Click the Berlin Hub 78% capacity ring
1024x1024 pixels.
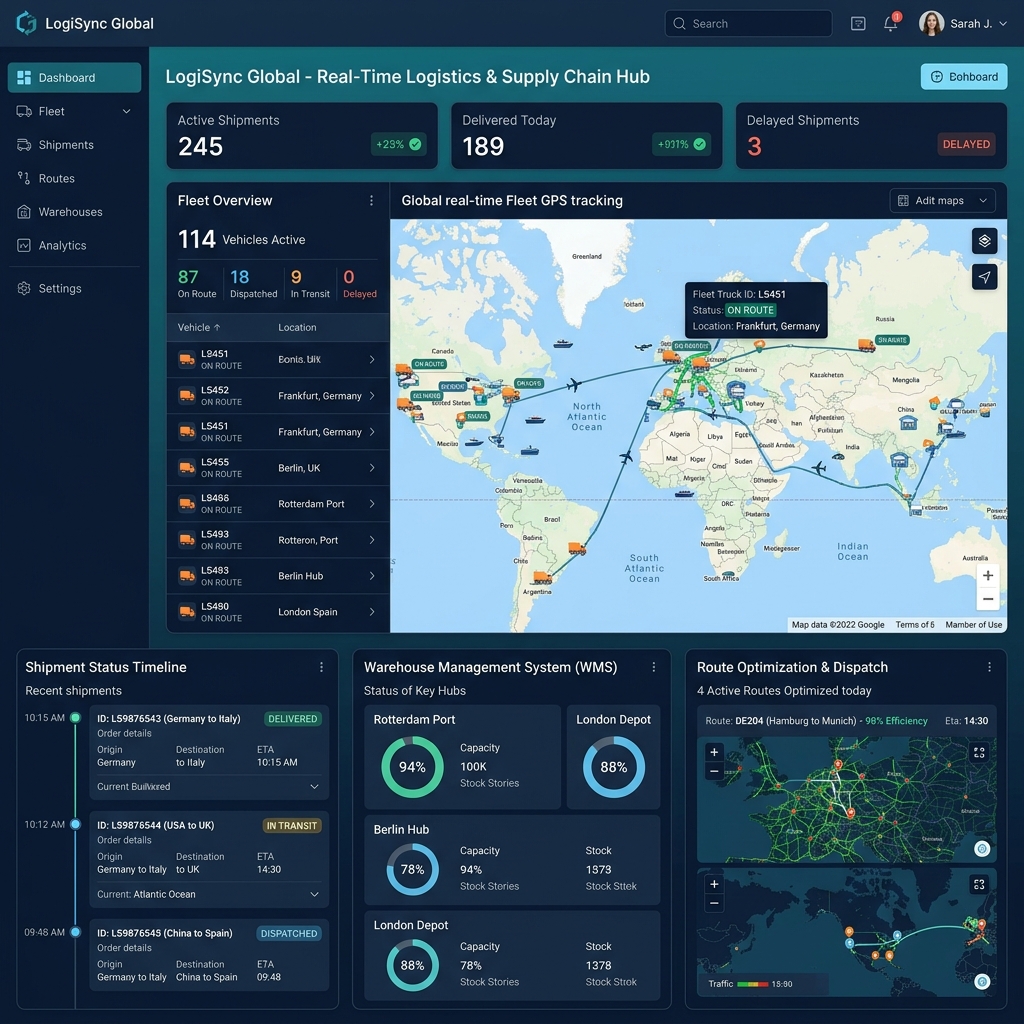[x=412, y=869]
